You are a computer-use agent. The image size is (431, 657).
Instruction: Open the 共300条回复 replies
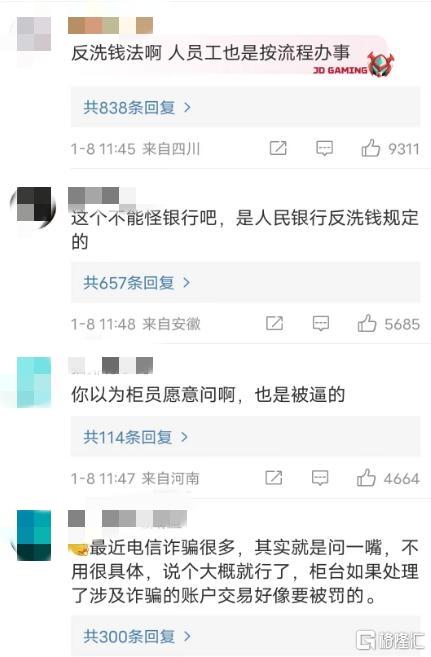pos(245,636)
